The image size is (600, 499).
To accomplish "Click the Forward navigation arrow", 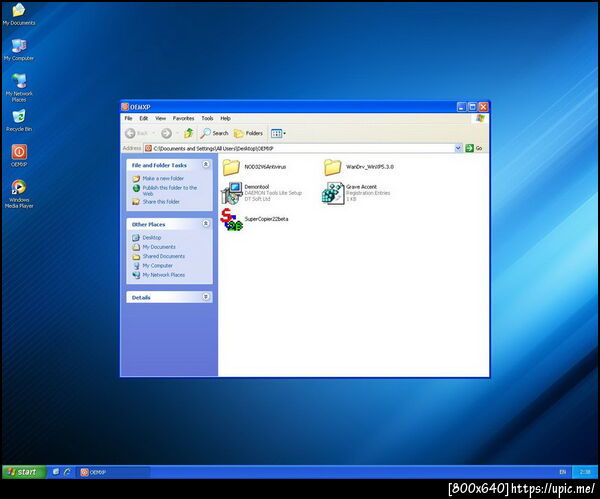I will tap(166, 133).
